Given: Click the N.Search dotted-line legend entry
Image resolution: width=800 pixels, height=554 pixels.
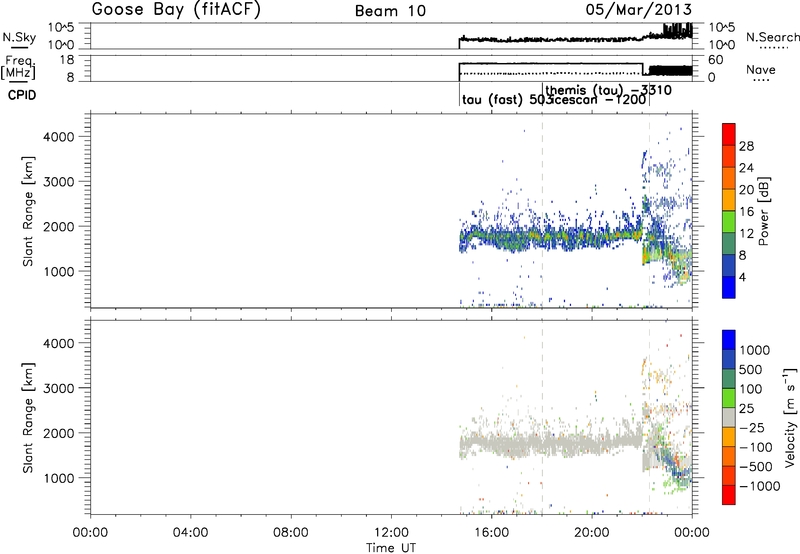Looking at the screenshot, I should pos(767,40).
